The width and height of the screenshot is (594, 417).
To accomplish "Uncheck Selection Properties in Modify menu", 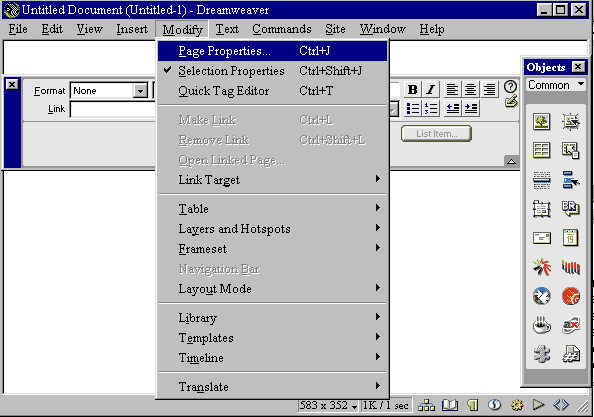I will click(273, 71).
